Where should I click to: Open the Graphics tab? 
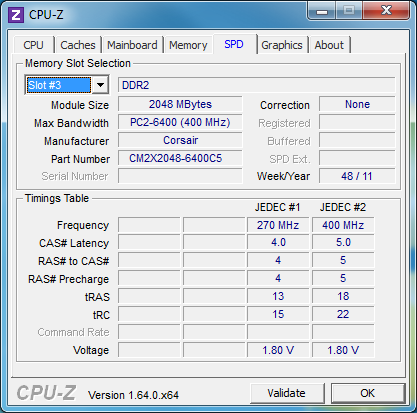(x=282, y=45)
